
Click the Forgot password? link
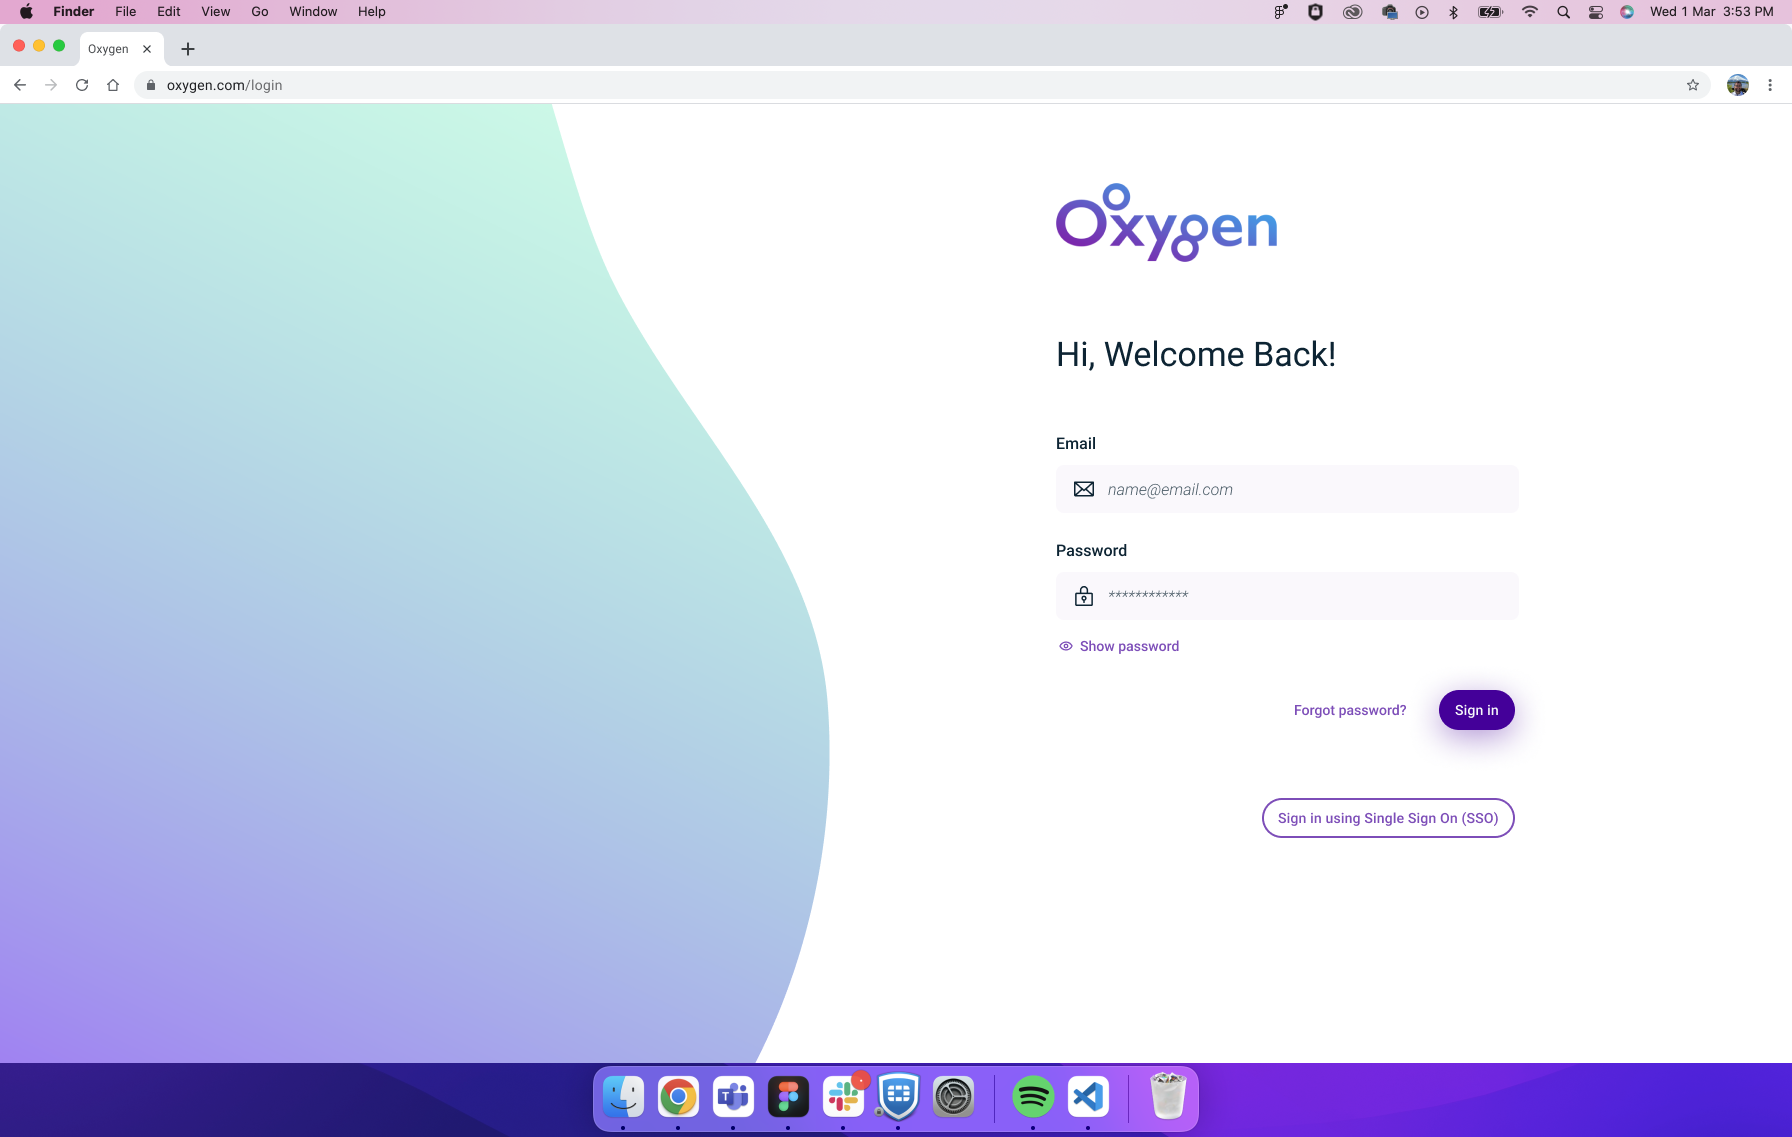(x=1350, y=710)
